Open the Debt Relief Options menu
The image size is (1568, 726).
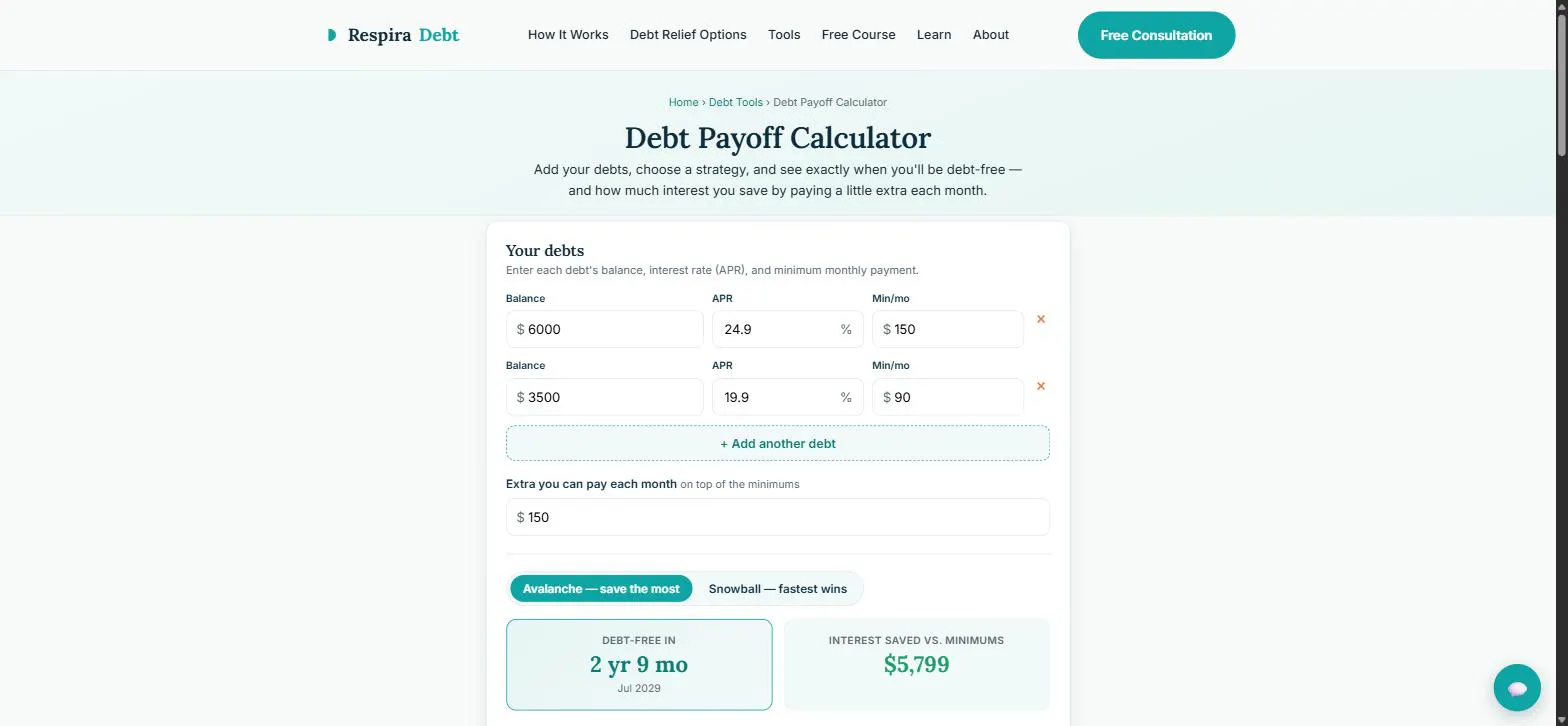tap(688, 35)
